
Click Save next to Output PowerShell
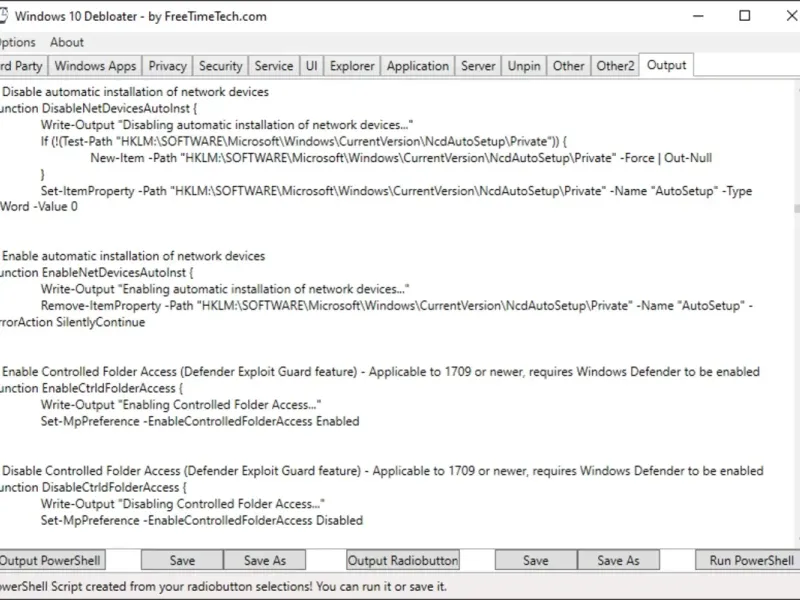[x=182, y=560]
